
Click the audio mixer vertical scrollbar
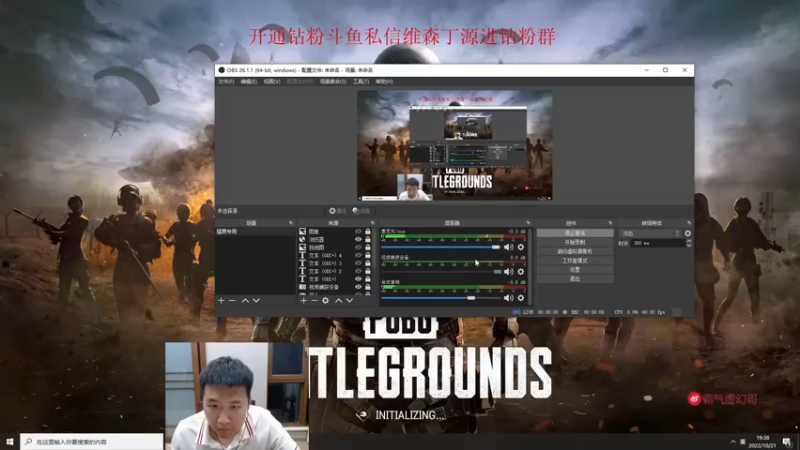(530, 266)
